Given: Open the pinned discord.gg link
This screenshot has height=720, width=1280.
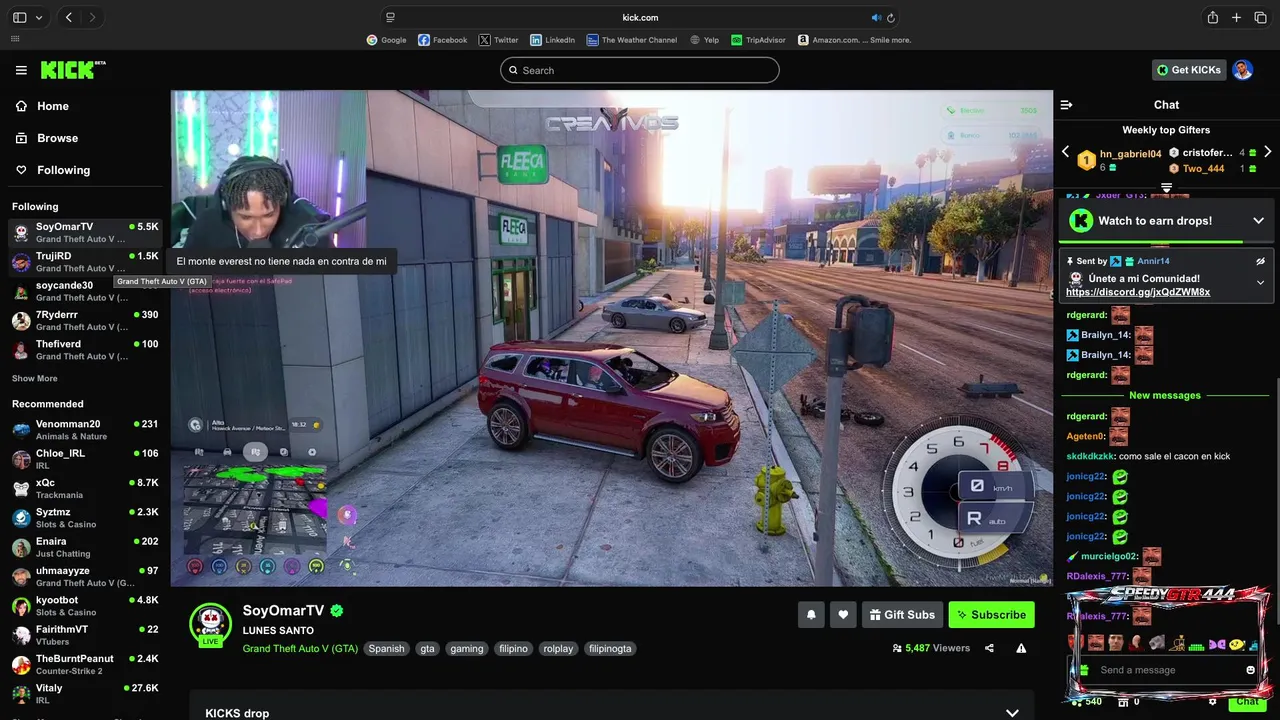Looking at the screenshot, I should 1138,292.
